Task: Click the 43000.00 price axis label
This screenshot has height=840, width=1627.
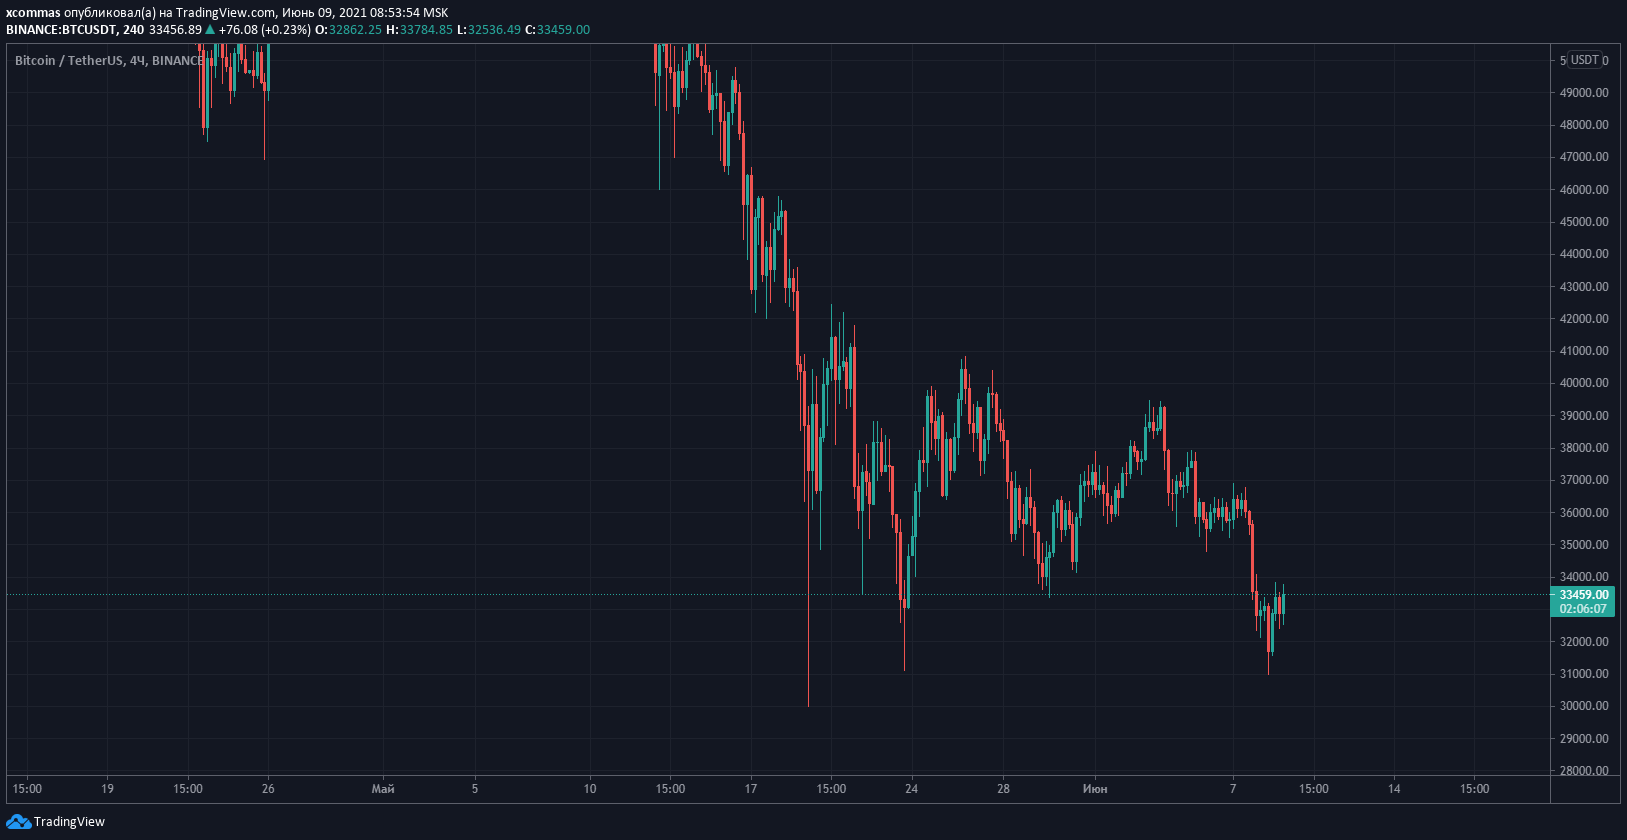Action: tap(1584, 287)
